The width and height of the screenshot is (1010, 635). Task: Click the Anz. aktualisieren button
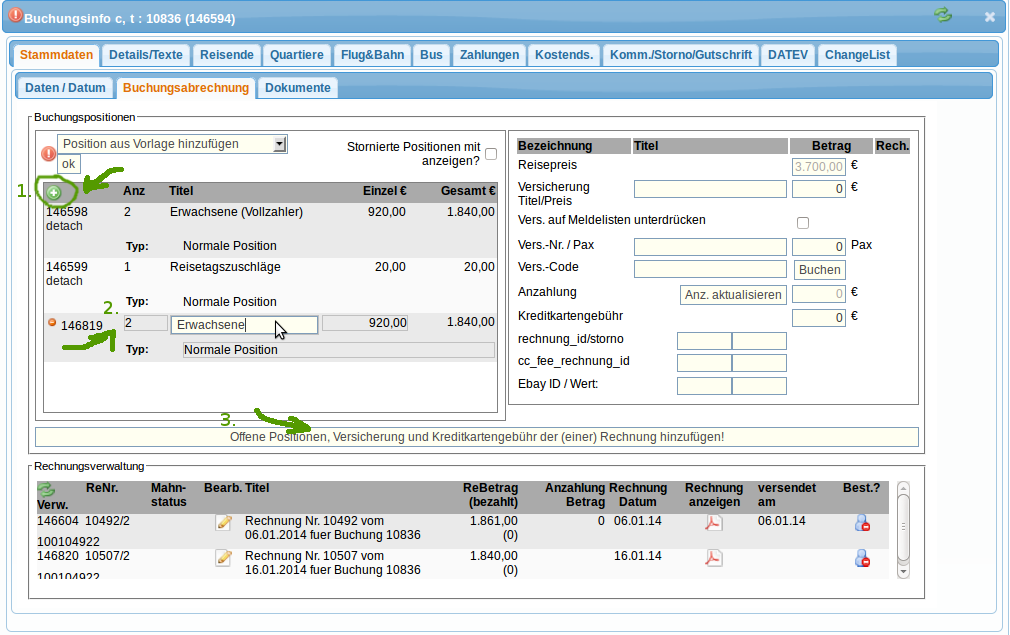pyautogui.click(x=733, y=294)
